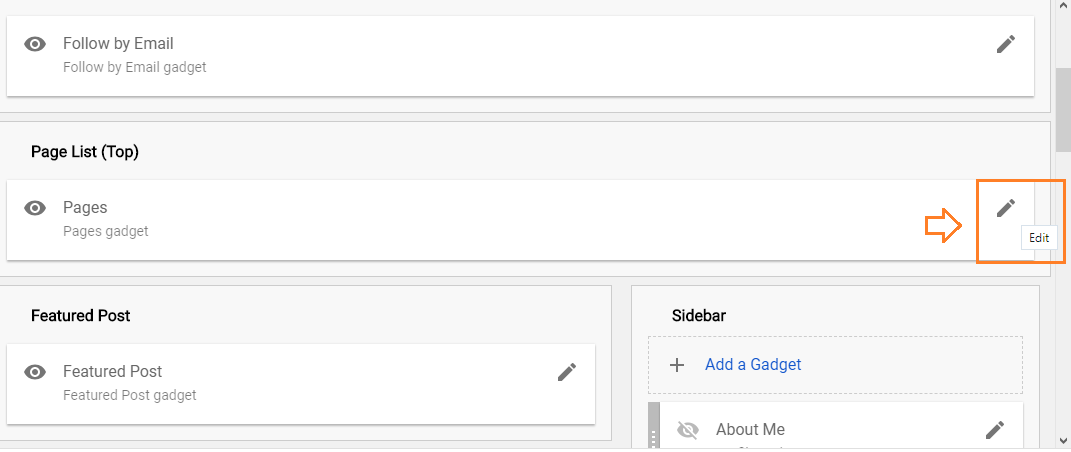Click the Sidebar section heading

point(699,315)
